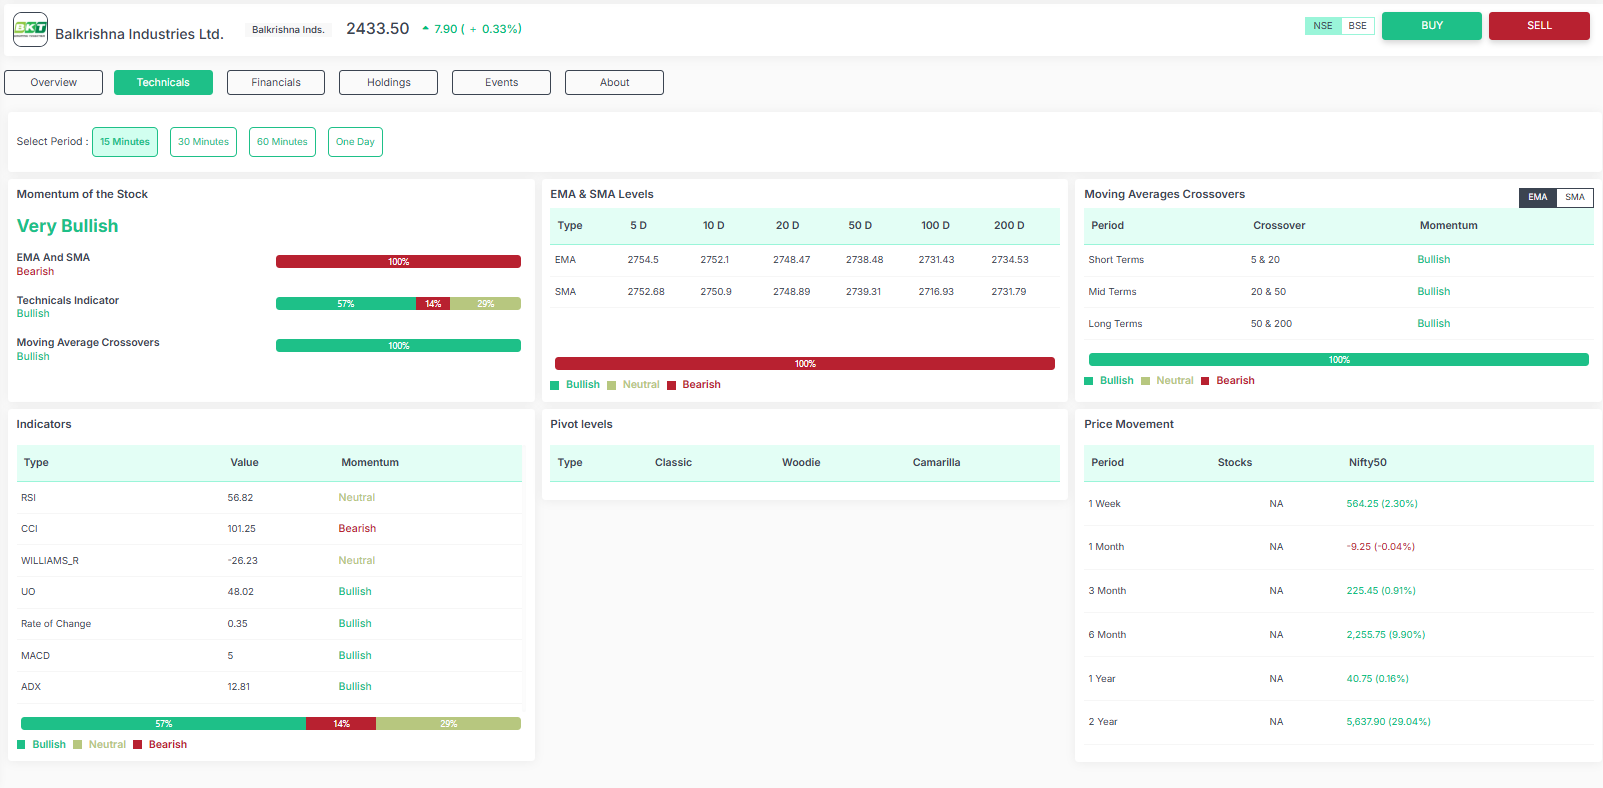Select the BSE exchange toggle
This screenshot has width=1603, height=788.
point(1357,26)
